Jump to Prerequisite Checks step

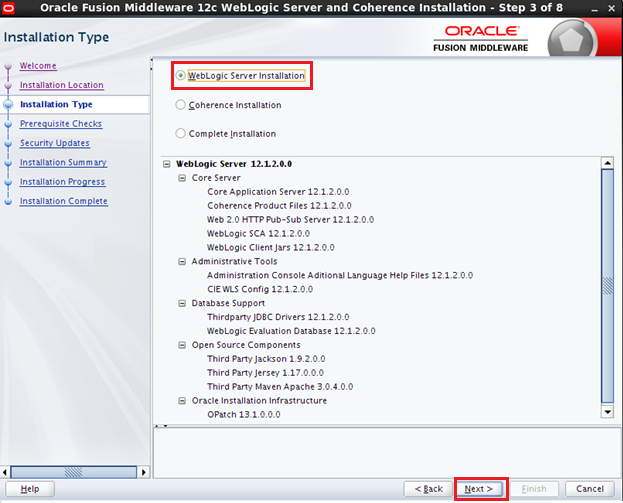coord(61,124)
